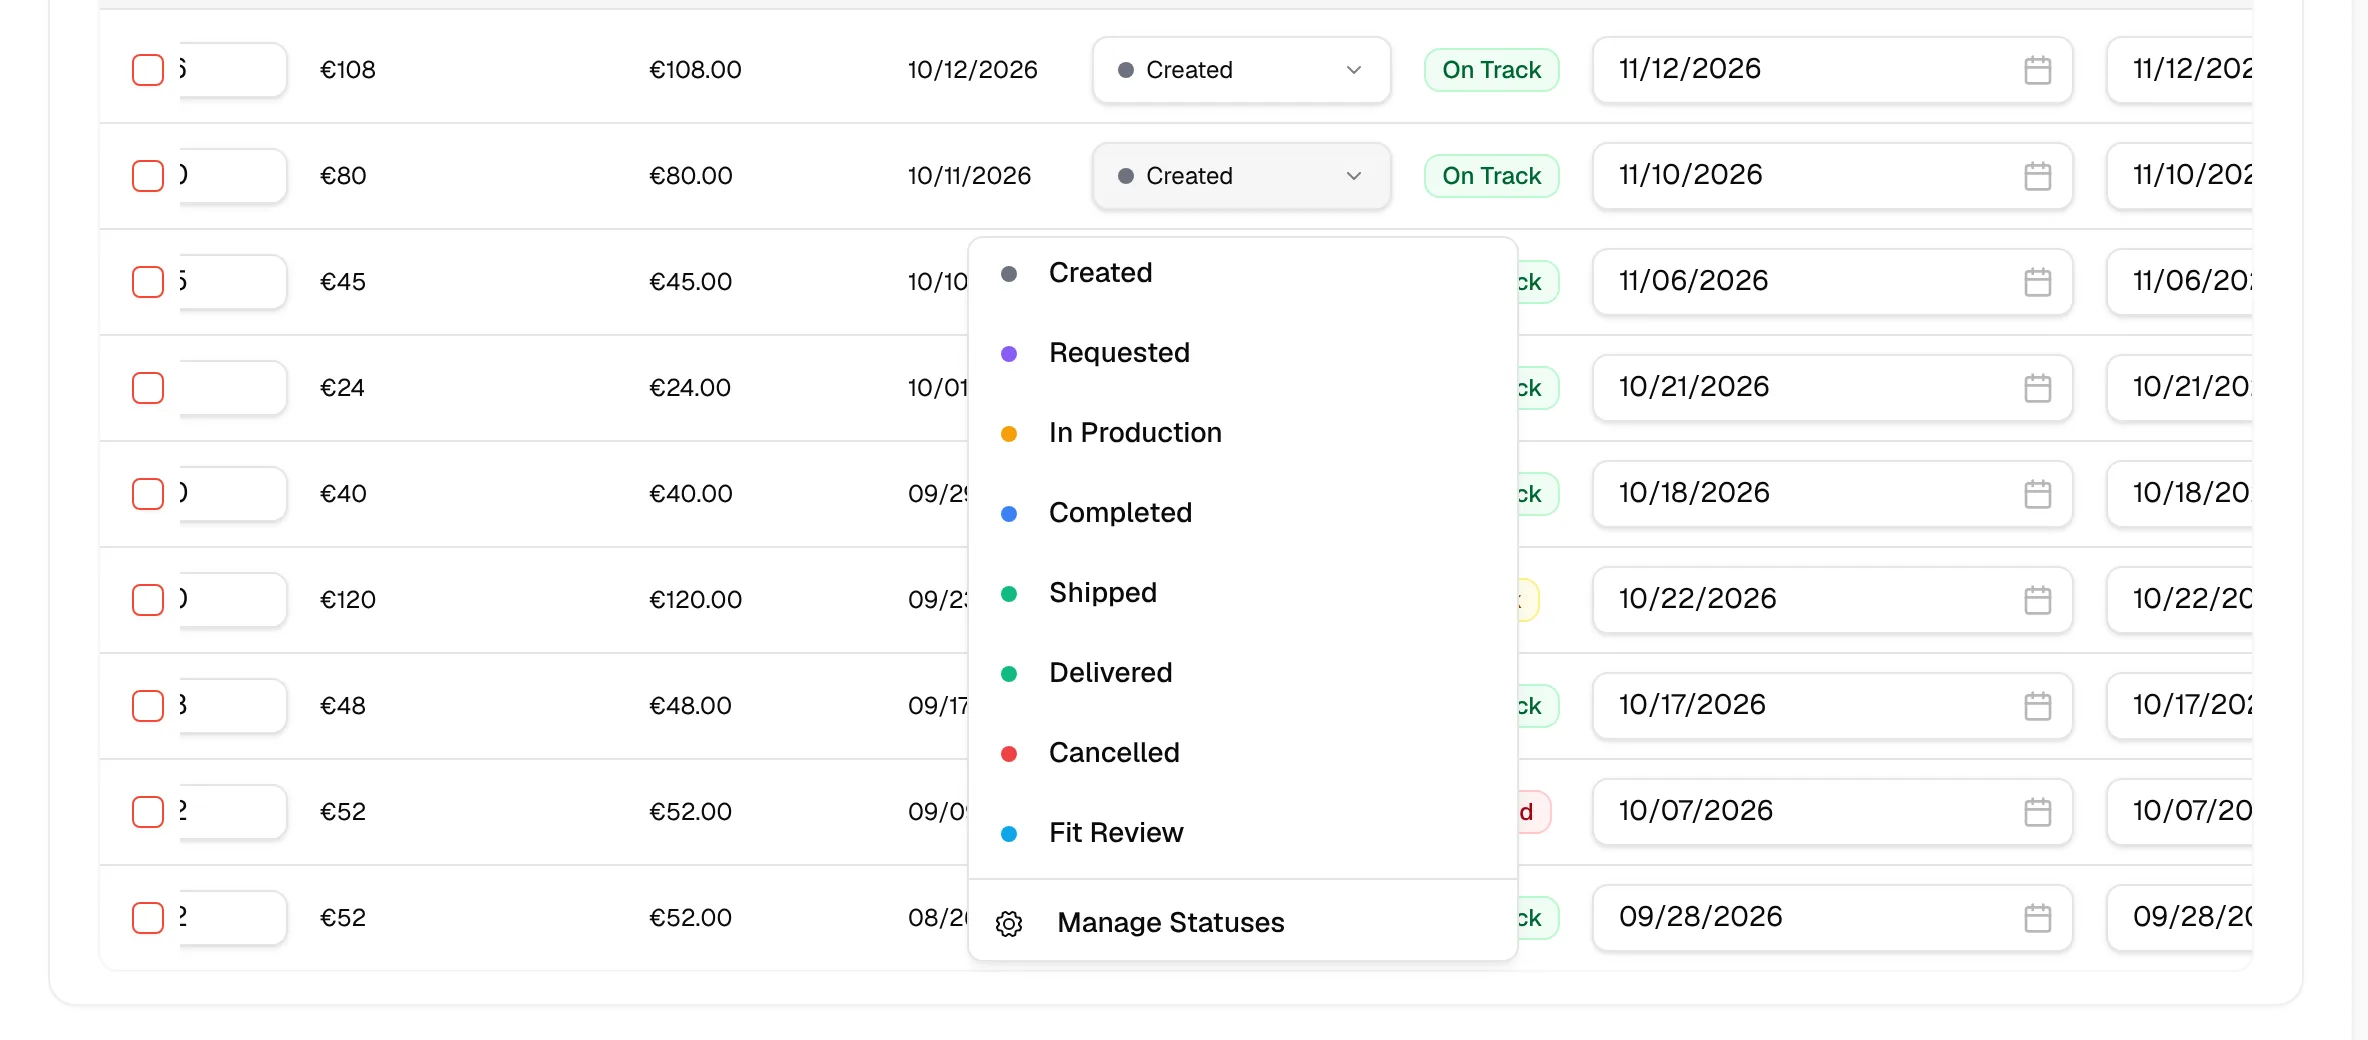
Task: Edit the 10/22/2026 date field
Action: (1832, 600)
